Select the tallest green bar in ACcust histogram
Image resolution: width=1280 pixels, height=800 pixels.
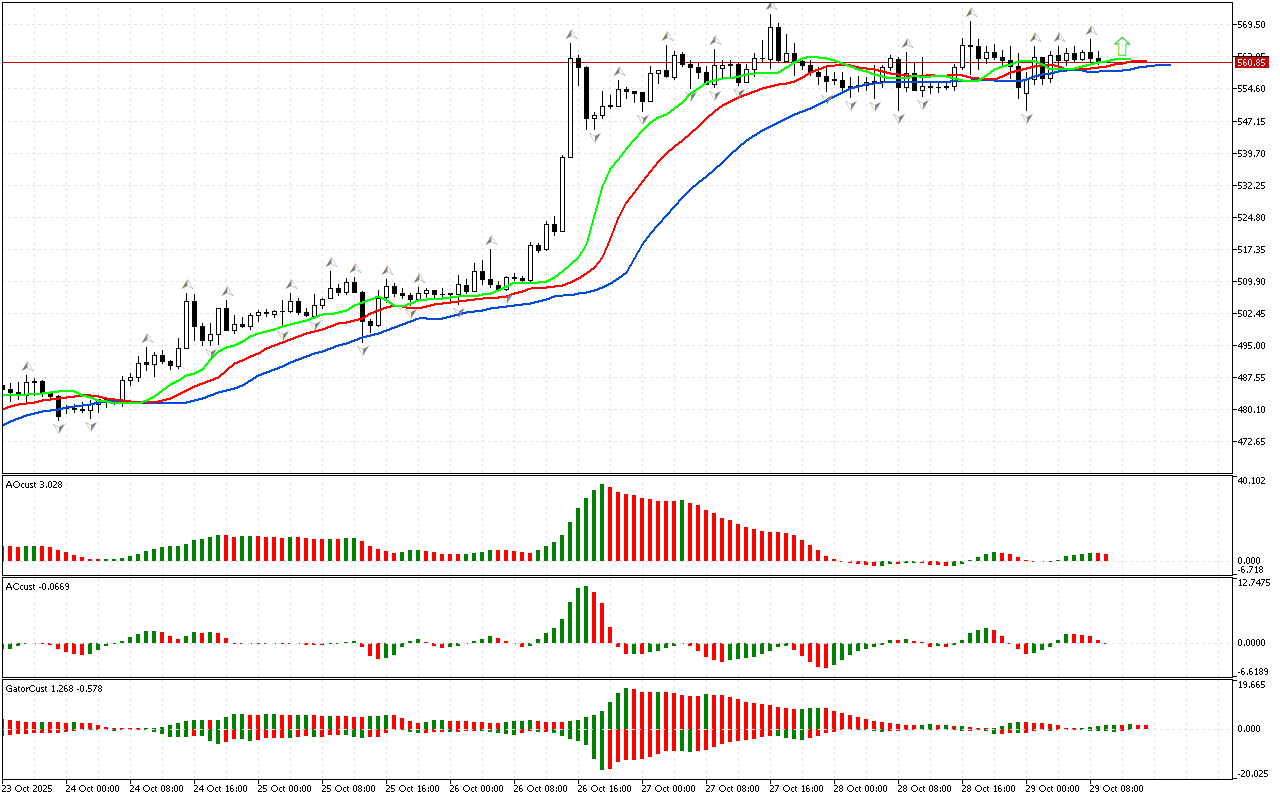(x=586, y=614)
